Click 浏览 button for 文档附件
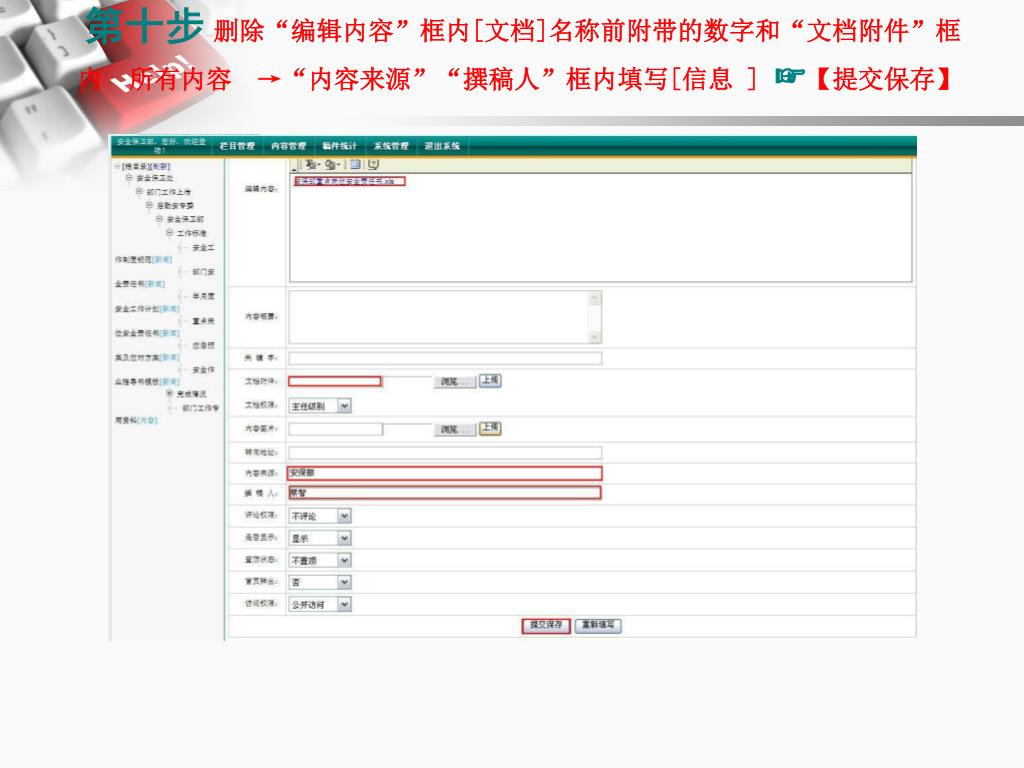 coord(455,381)
